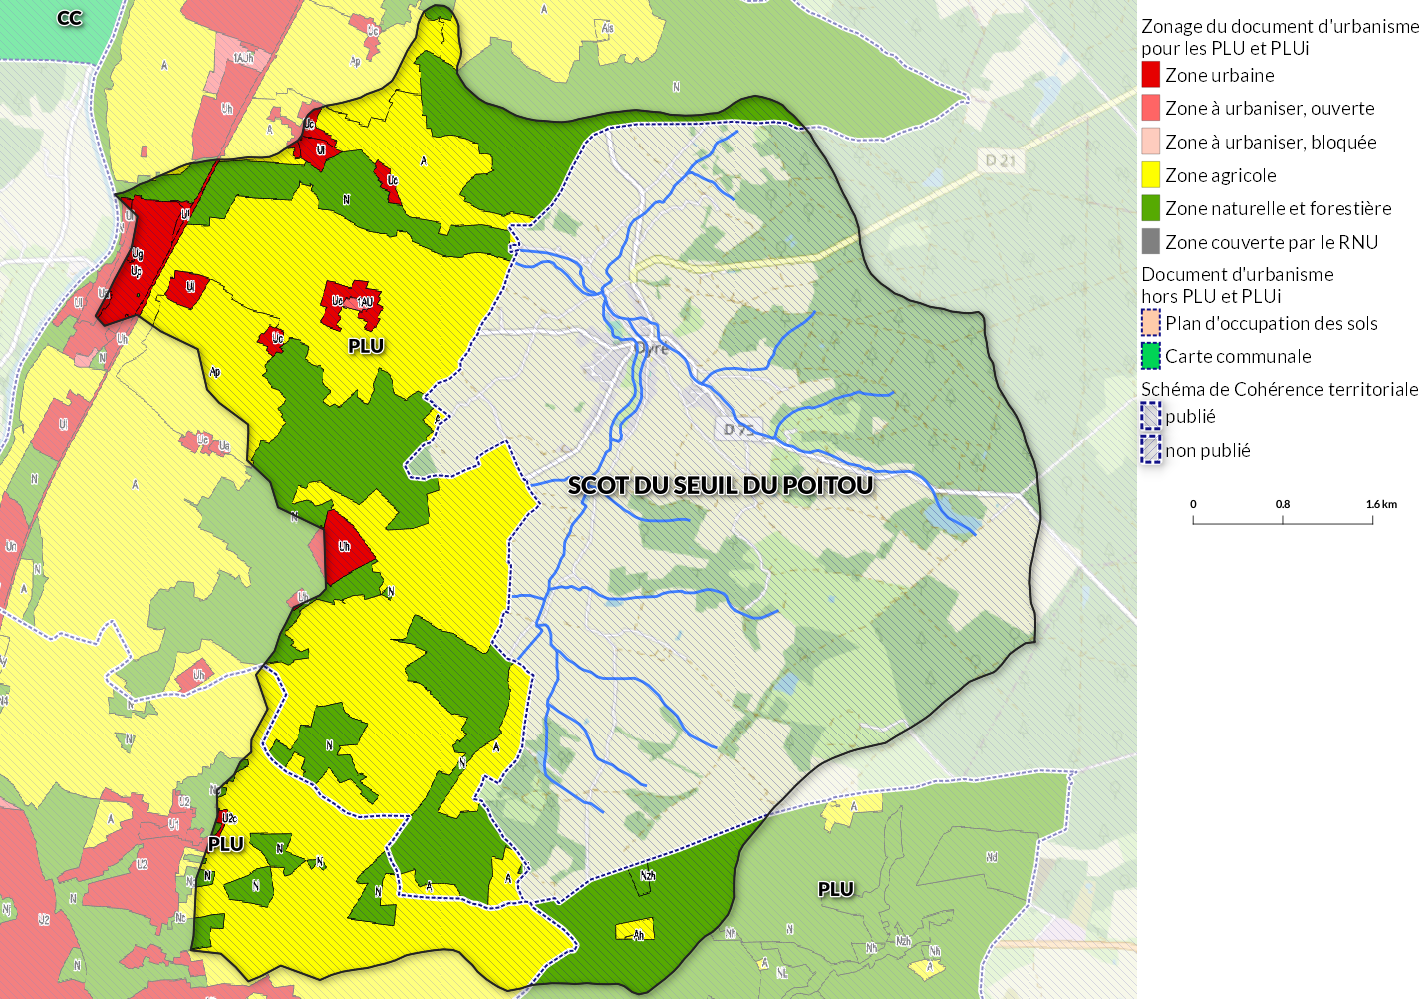Click the 'Schéma de Cohérence territoriale' legend heading
1426x1000 pixels.
point(1280,389)
